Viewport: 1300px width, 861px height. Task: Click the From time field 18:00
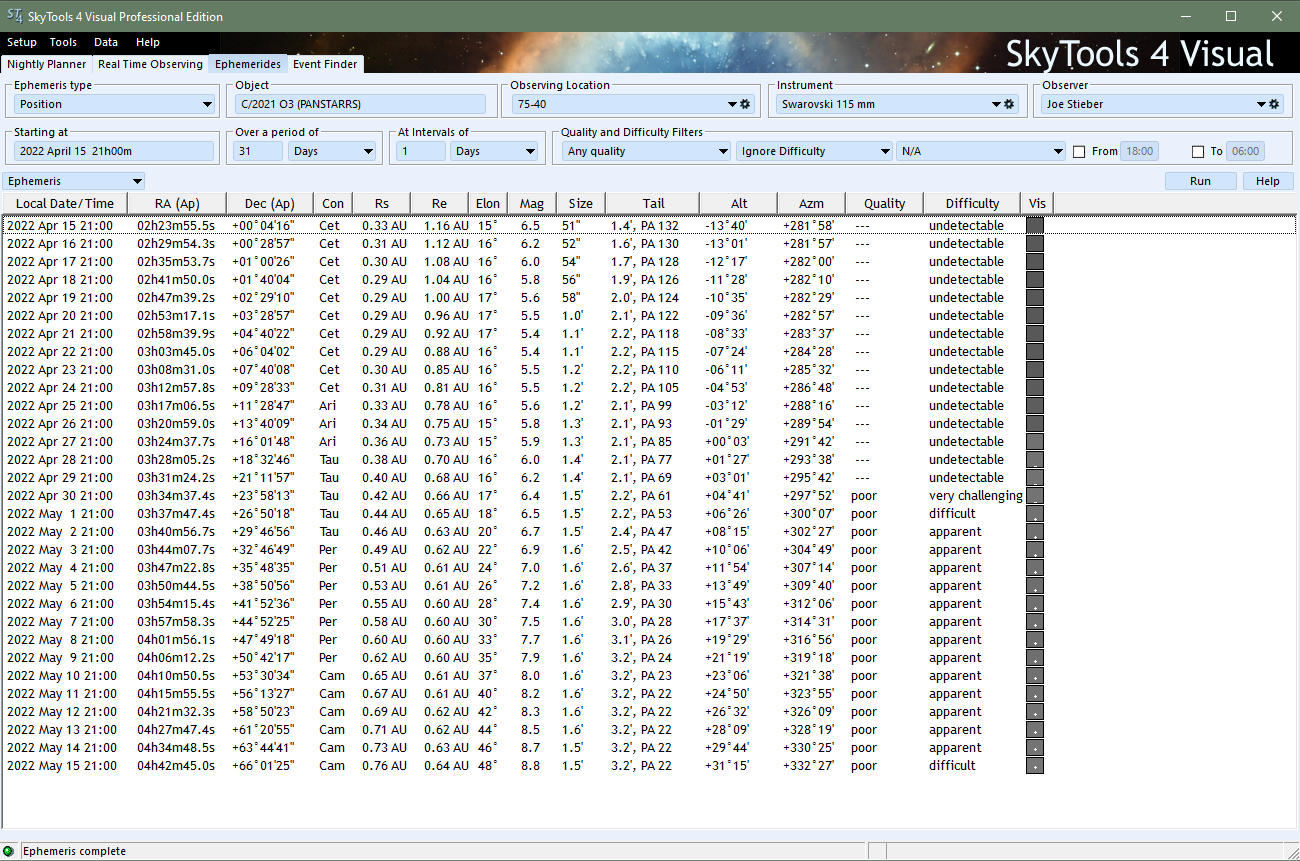[x=1140, y=152]
